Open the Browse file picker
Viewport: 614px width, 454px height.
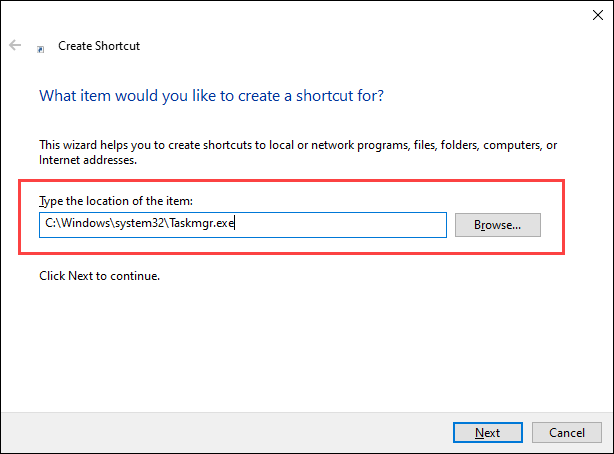tap(497, 225)
